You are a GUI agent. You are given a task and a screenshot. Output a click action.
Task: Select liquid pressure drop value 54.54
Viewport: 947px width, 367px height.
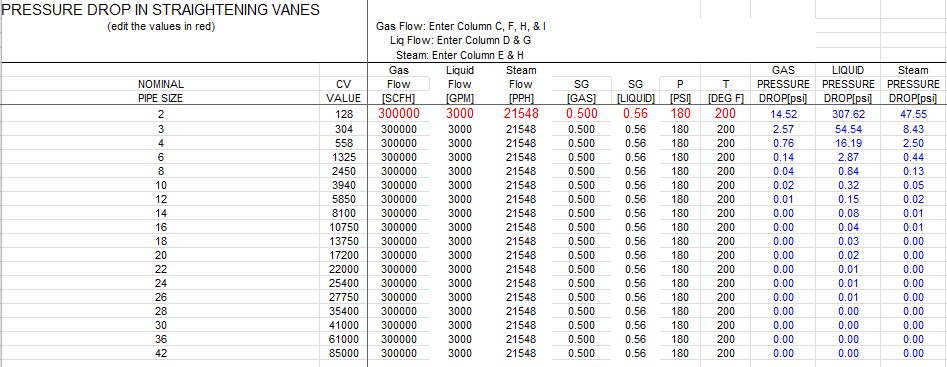tap(847, 129)
